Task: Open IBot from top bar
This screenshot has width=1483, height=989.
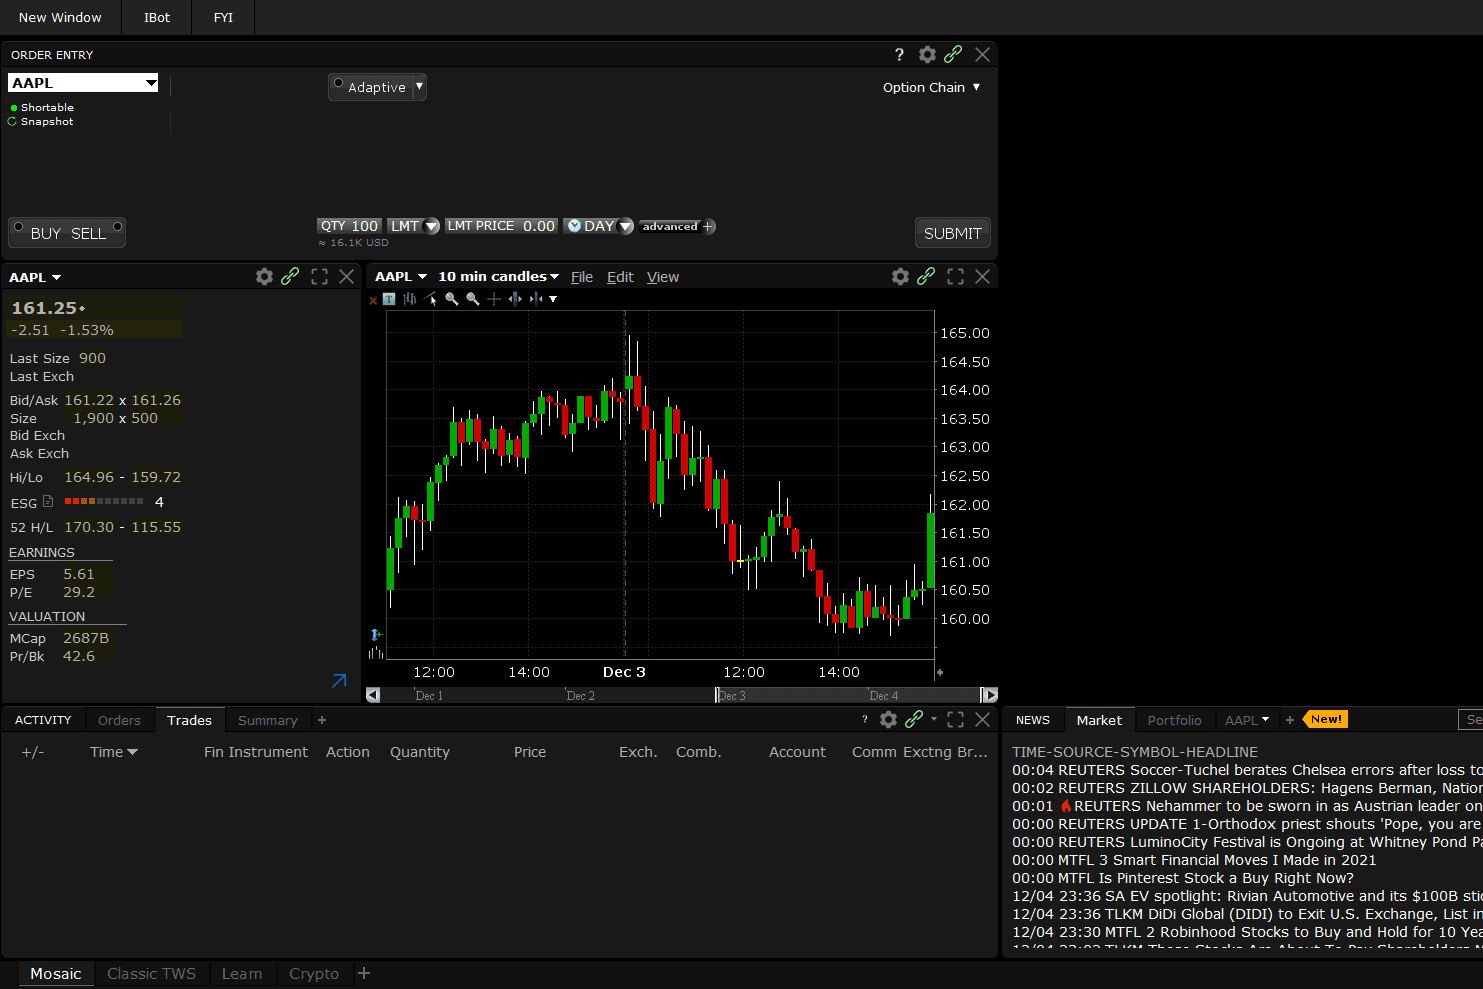Action: pyautogui.click(x=157, y=17)
